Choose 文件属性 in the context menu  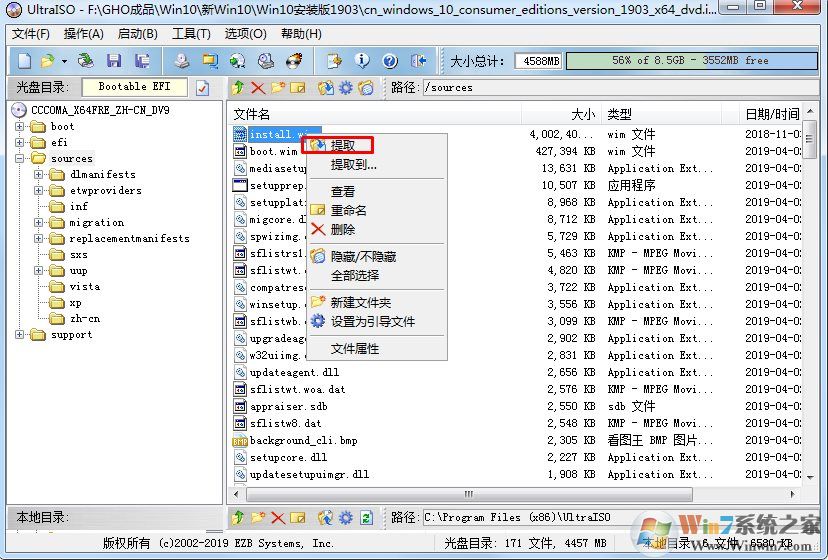tap(377, 349)
